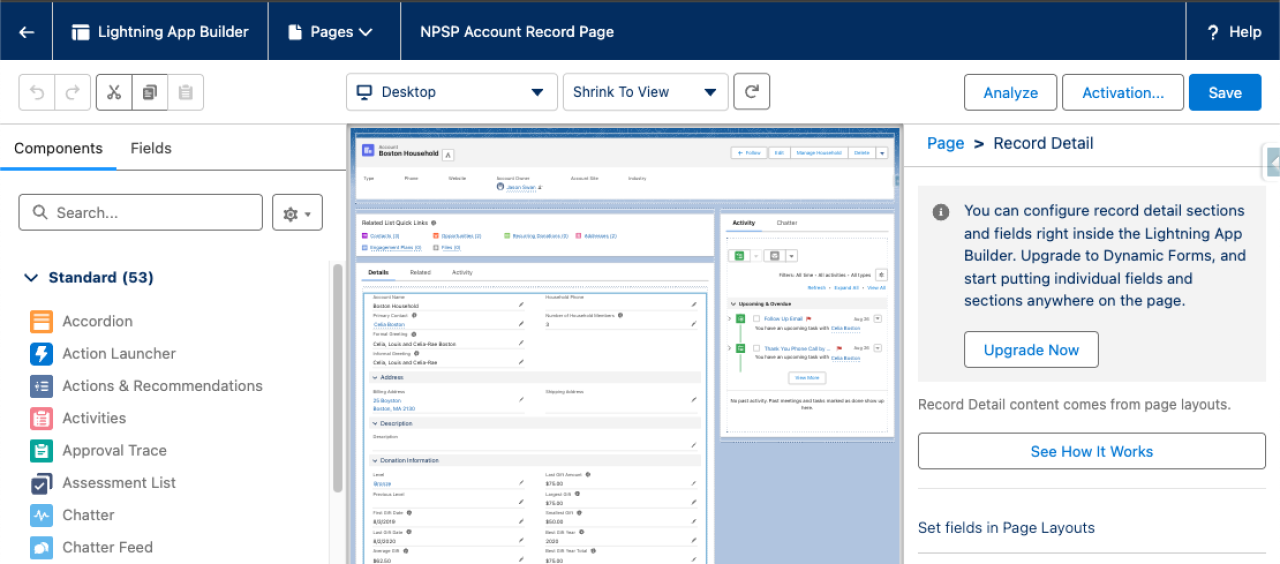Screen dimensions: 1280x564
Task: Click the Actions & Recommendations icon
Action: (x=41, y=386)
